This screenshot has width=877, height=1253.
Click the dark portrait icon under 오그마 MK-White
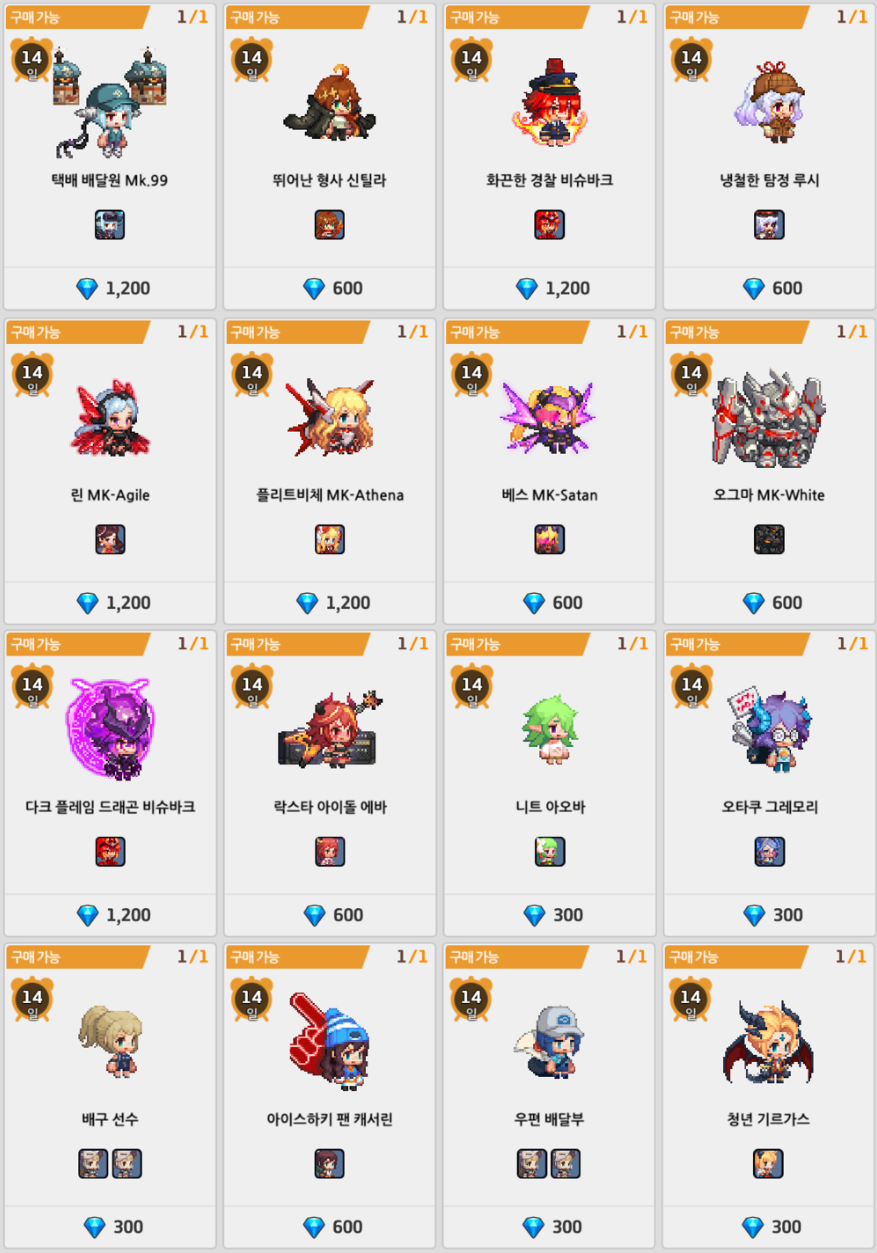pyautogui.click(x=769, y=539)
